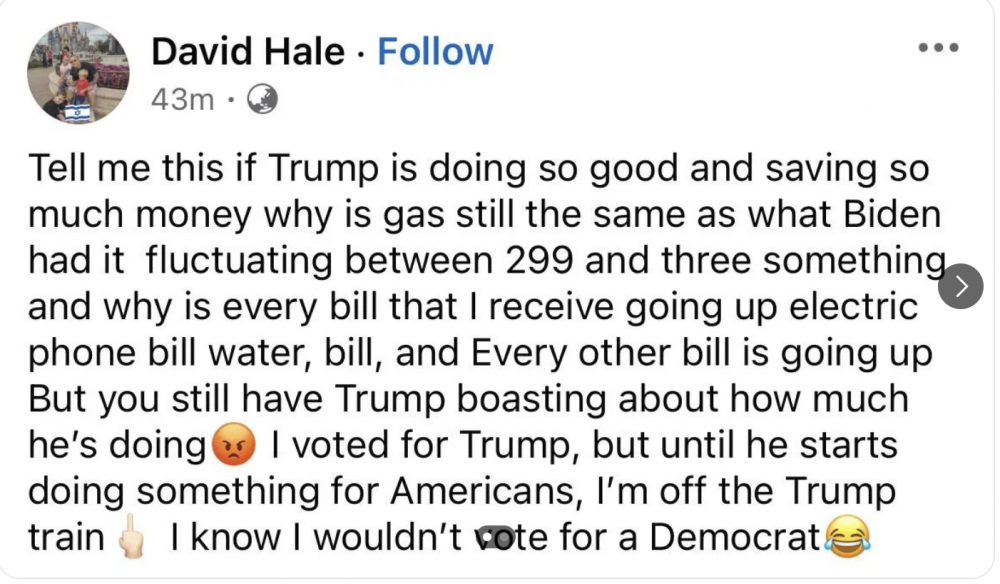This screenshot has width=1000, height=584.
Task: Click the next arrow chevron button
Action: pos(961,288)
